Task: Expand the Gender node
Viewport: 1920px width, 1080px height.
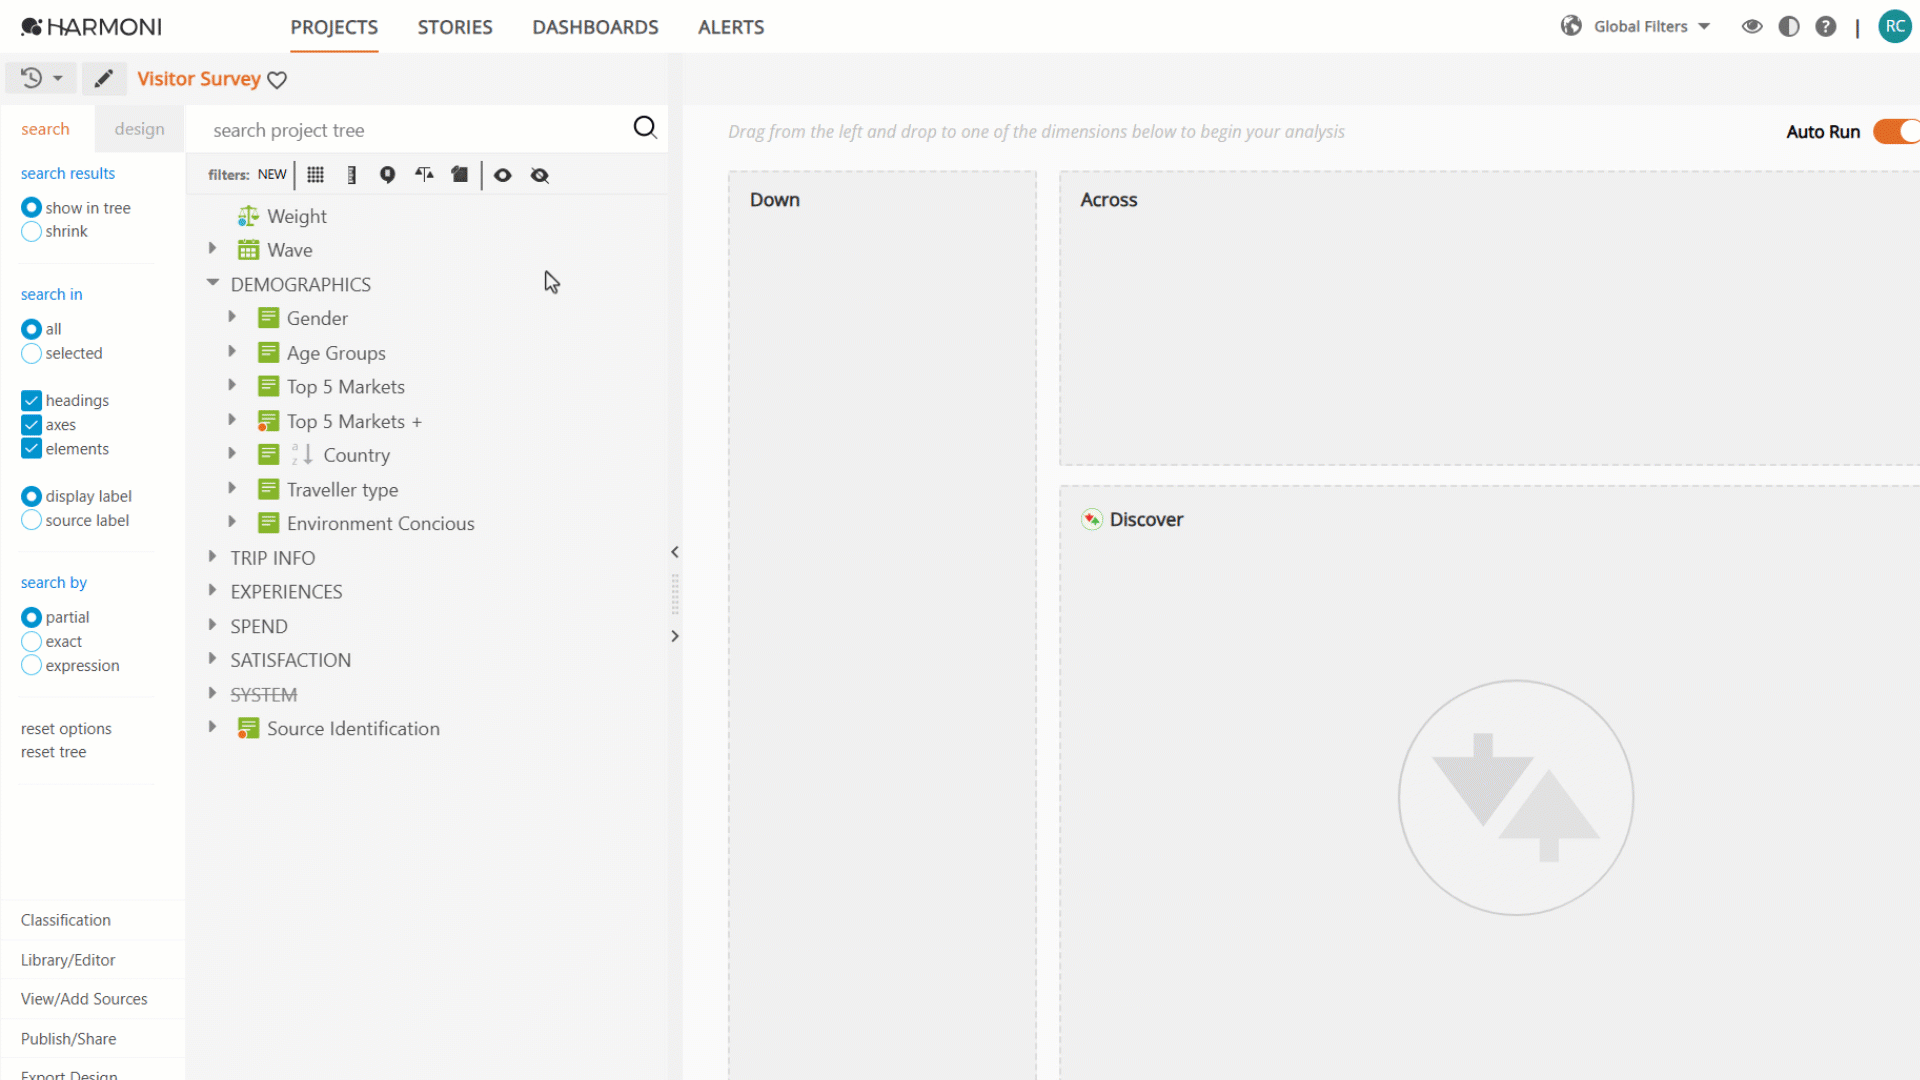Action: click(232, 316)
